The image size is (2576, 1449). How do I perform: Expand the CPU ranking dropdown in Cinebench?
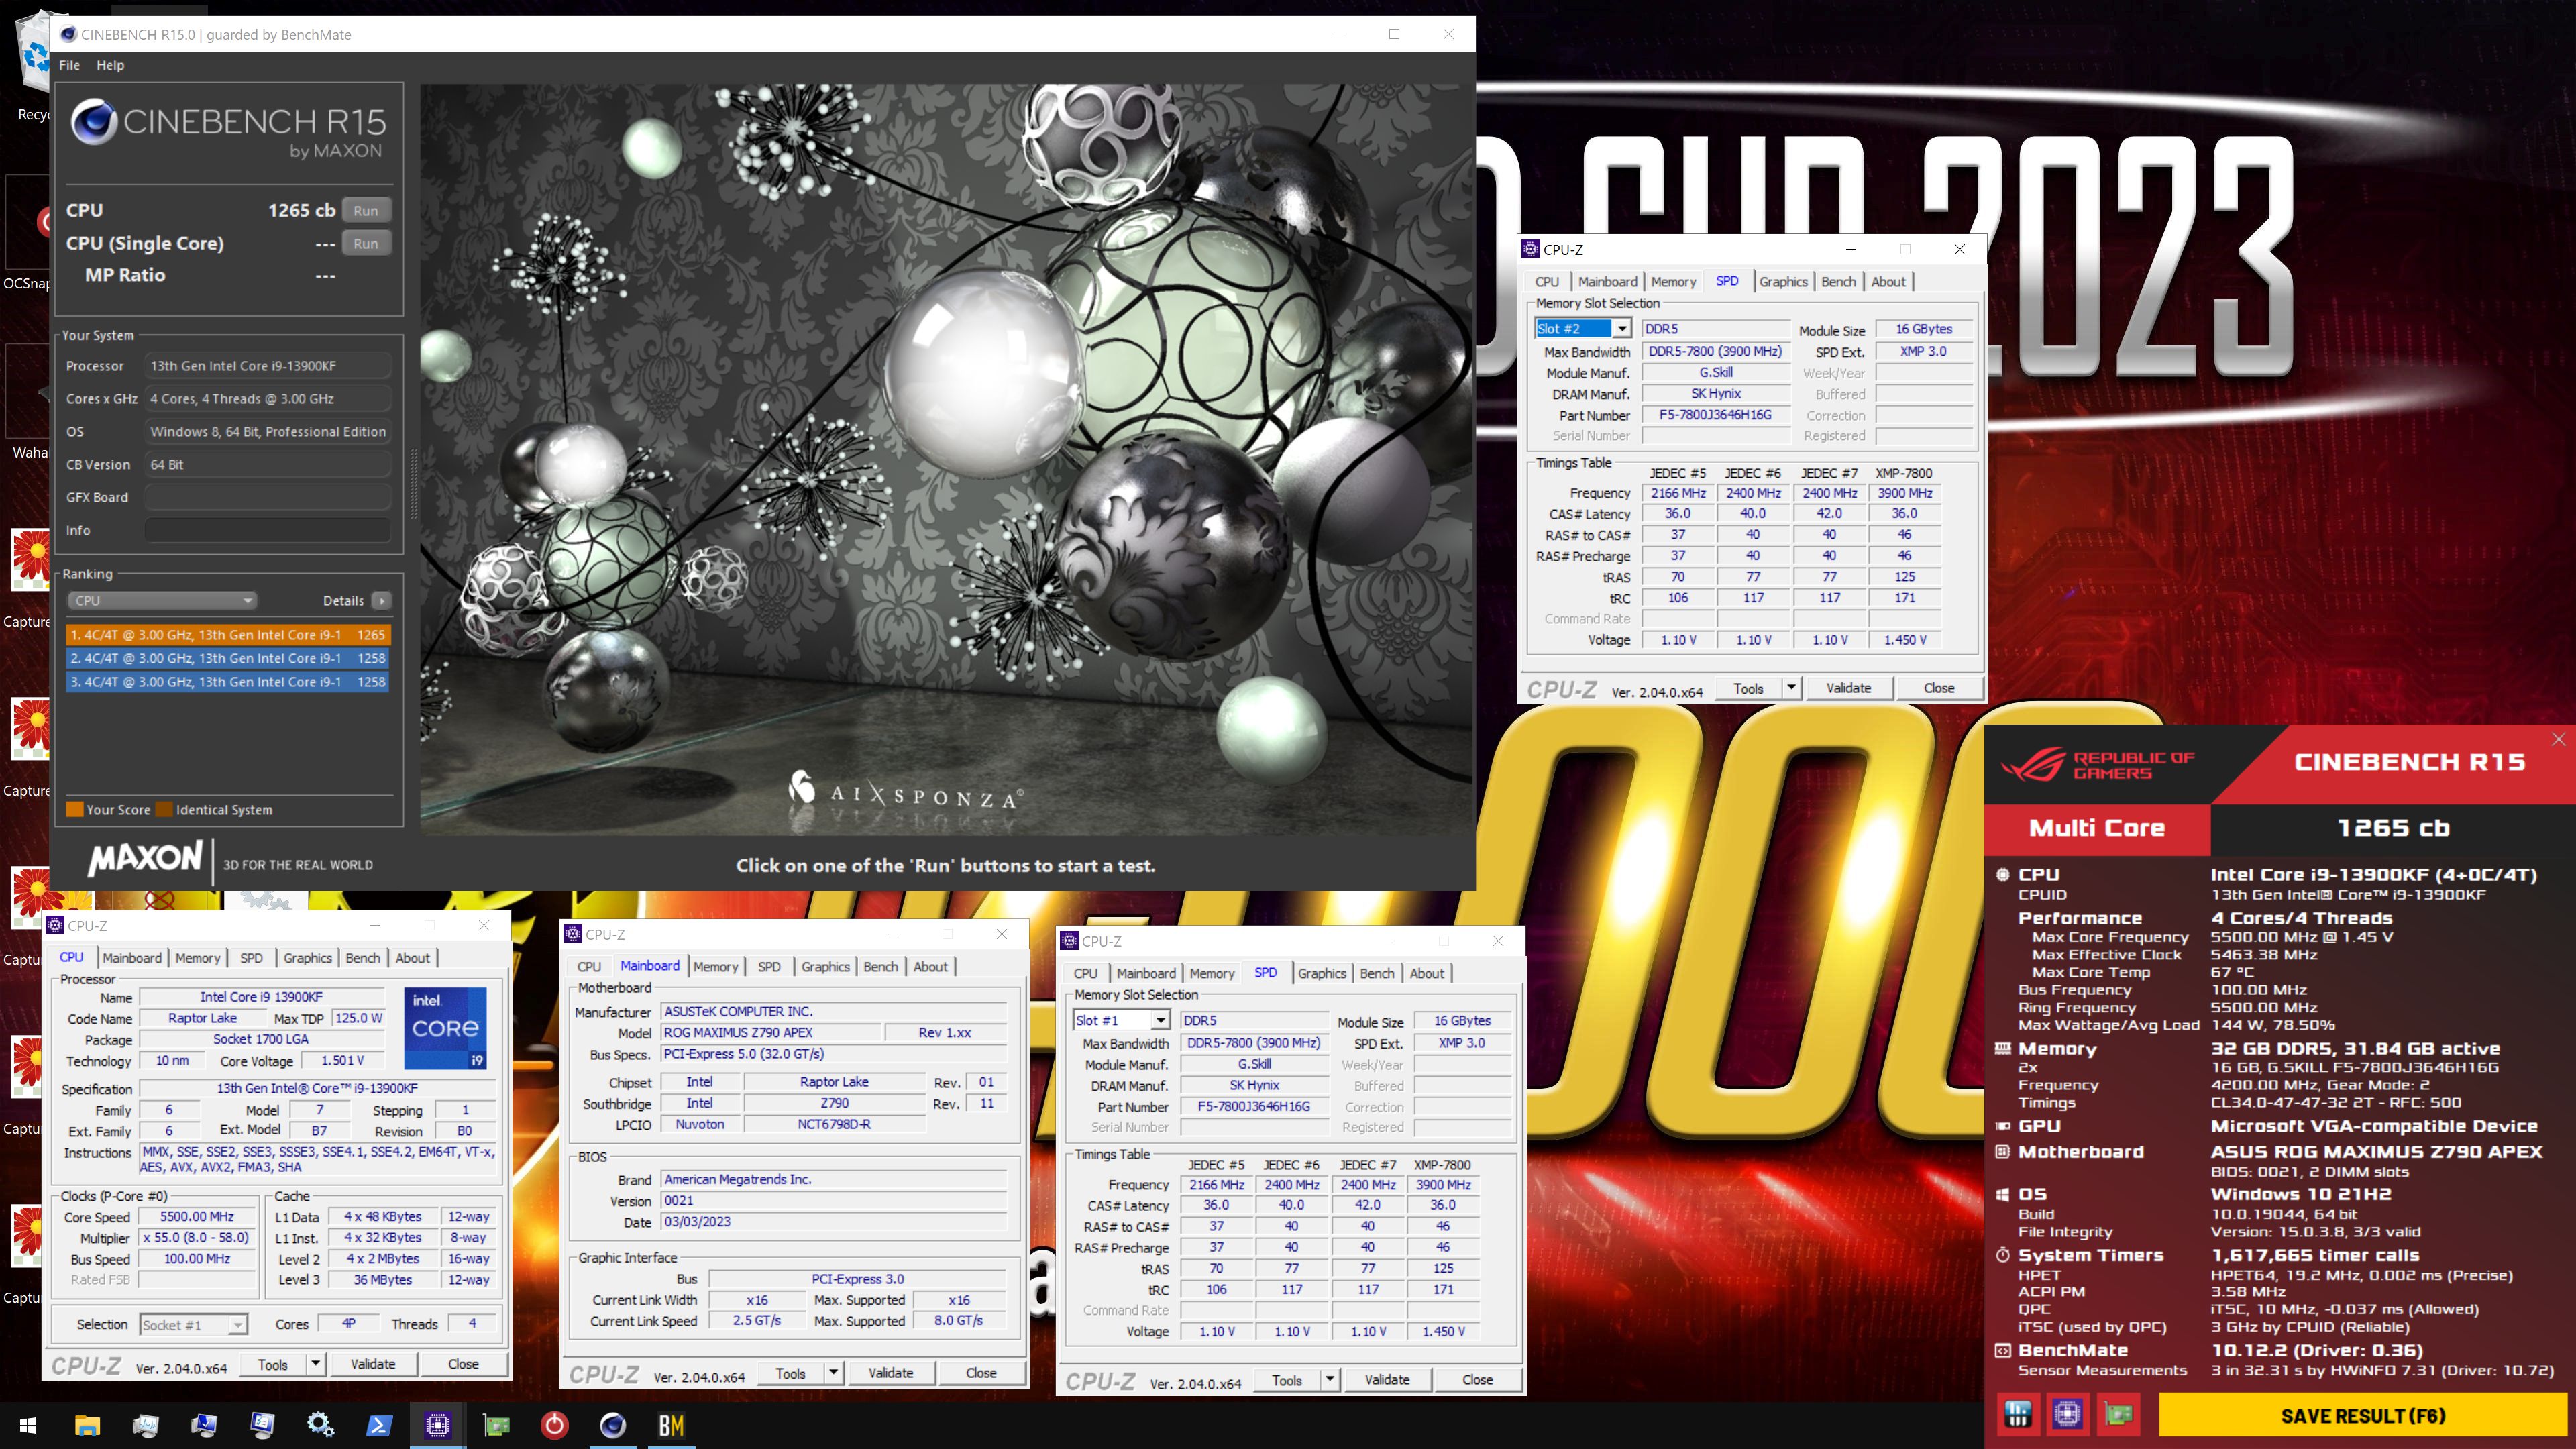(x=162, y=601)
